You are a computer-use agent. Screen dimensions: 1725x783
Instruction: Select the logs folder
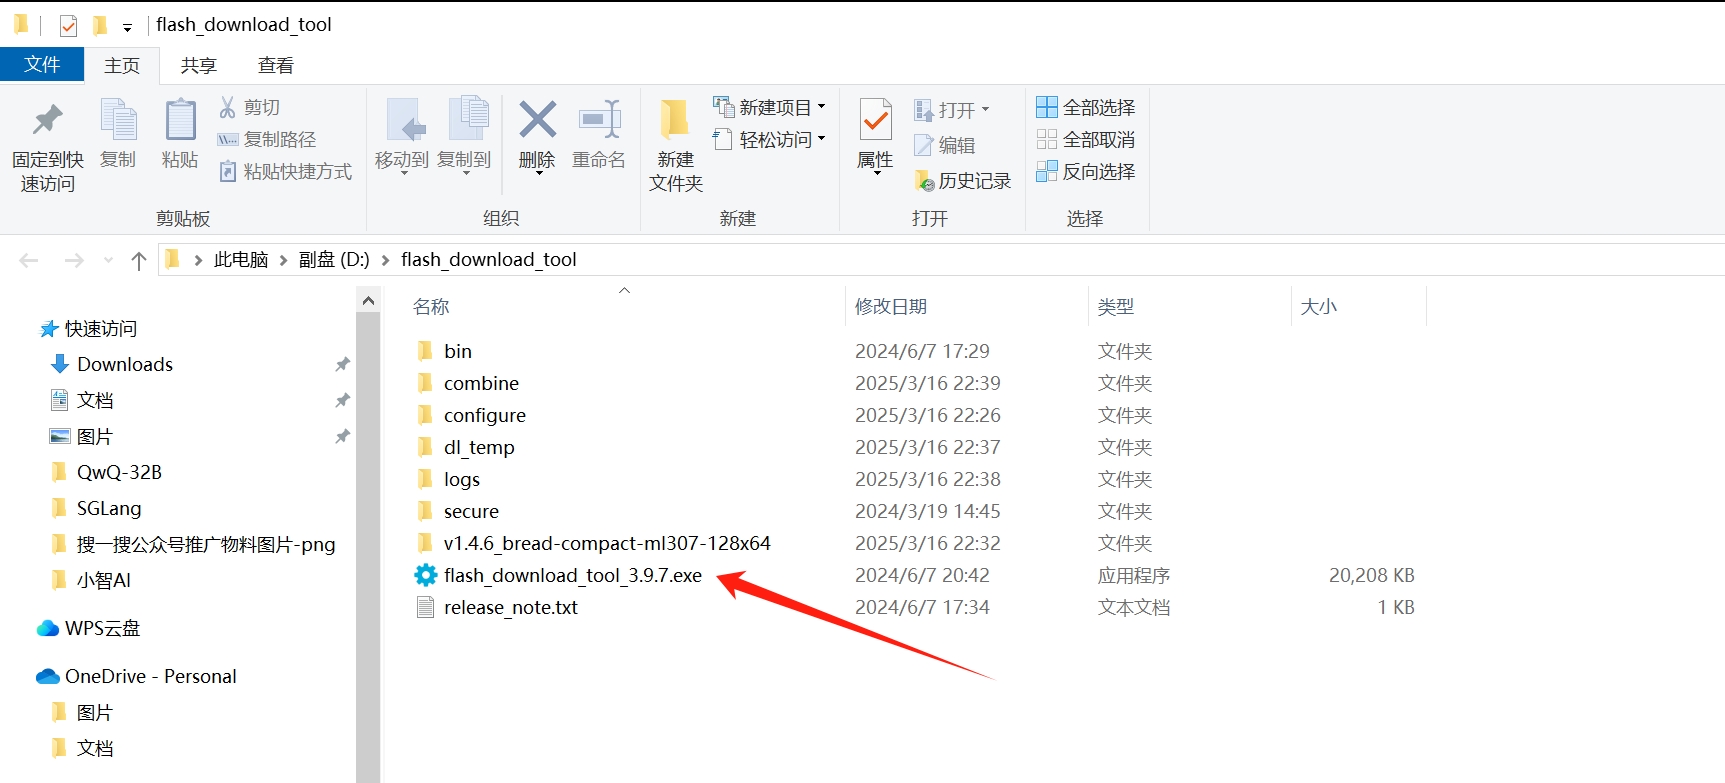[462, 479]
